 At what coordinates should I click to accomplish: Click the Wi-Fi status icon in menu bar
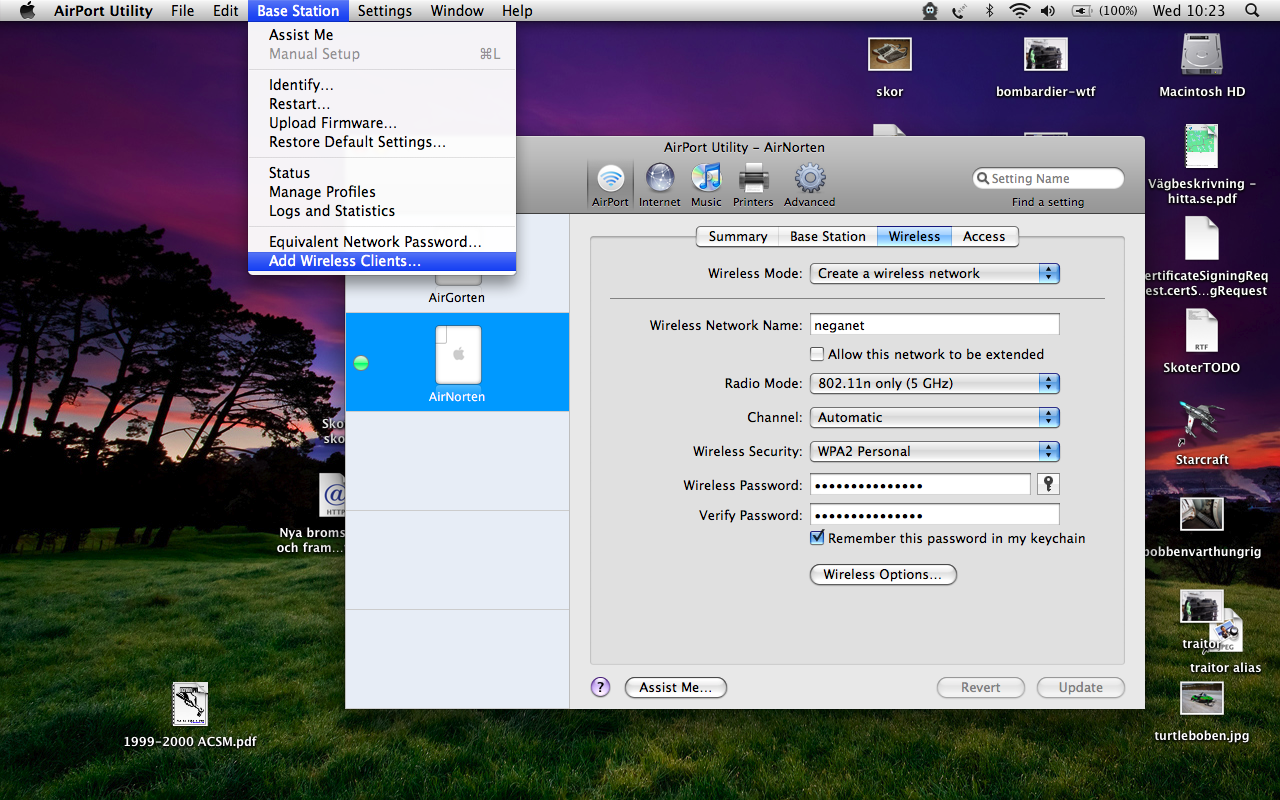(1019, 11)
